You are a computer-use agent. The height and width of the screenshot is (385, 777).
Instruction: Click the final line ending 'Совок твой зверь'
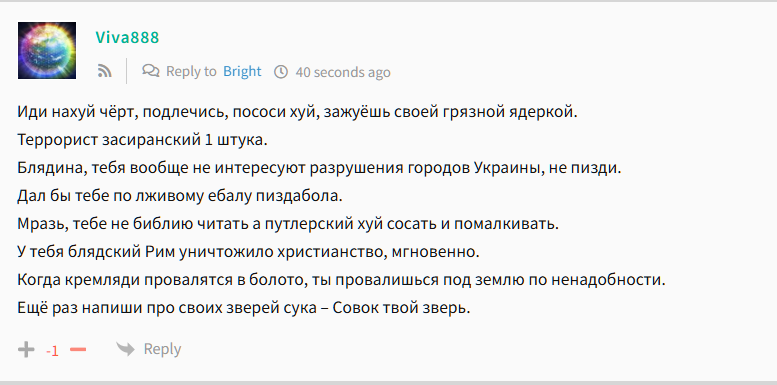click(x=244, y=308)
